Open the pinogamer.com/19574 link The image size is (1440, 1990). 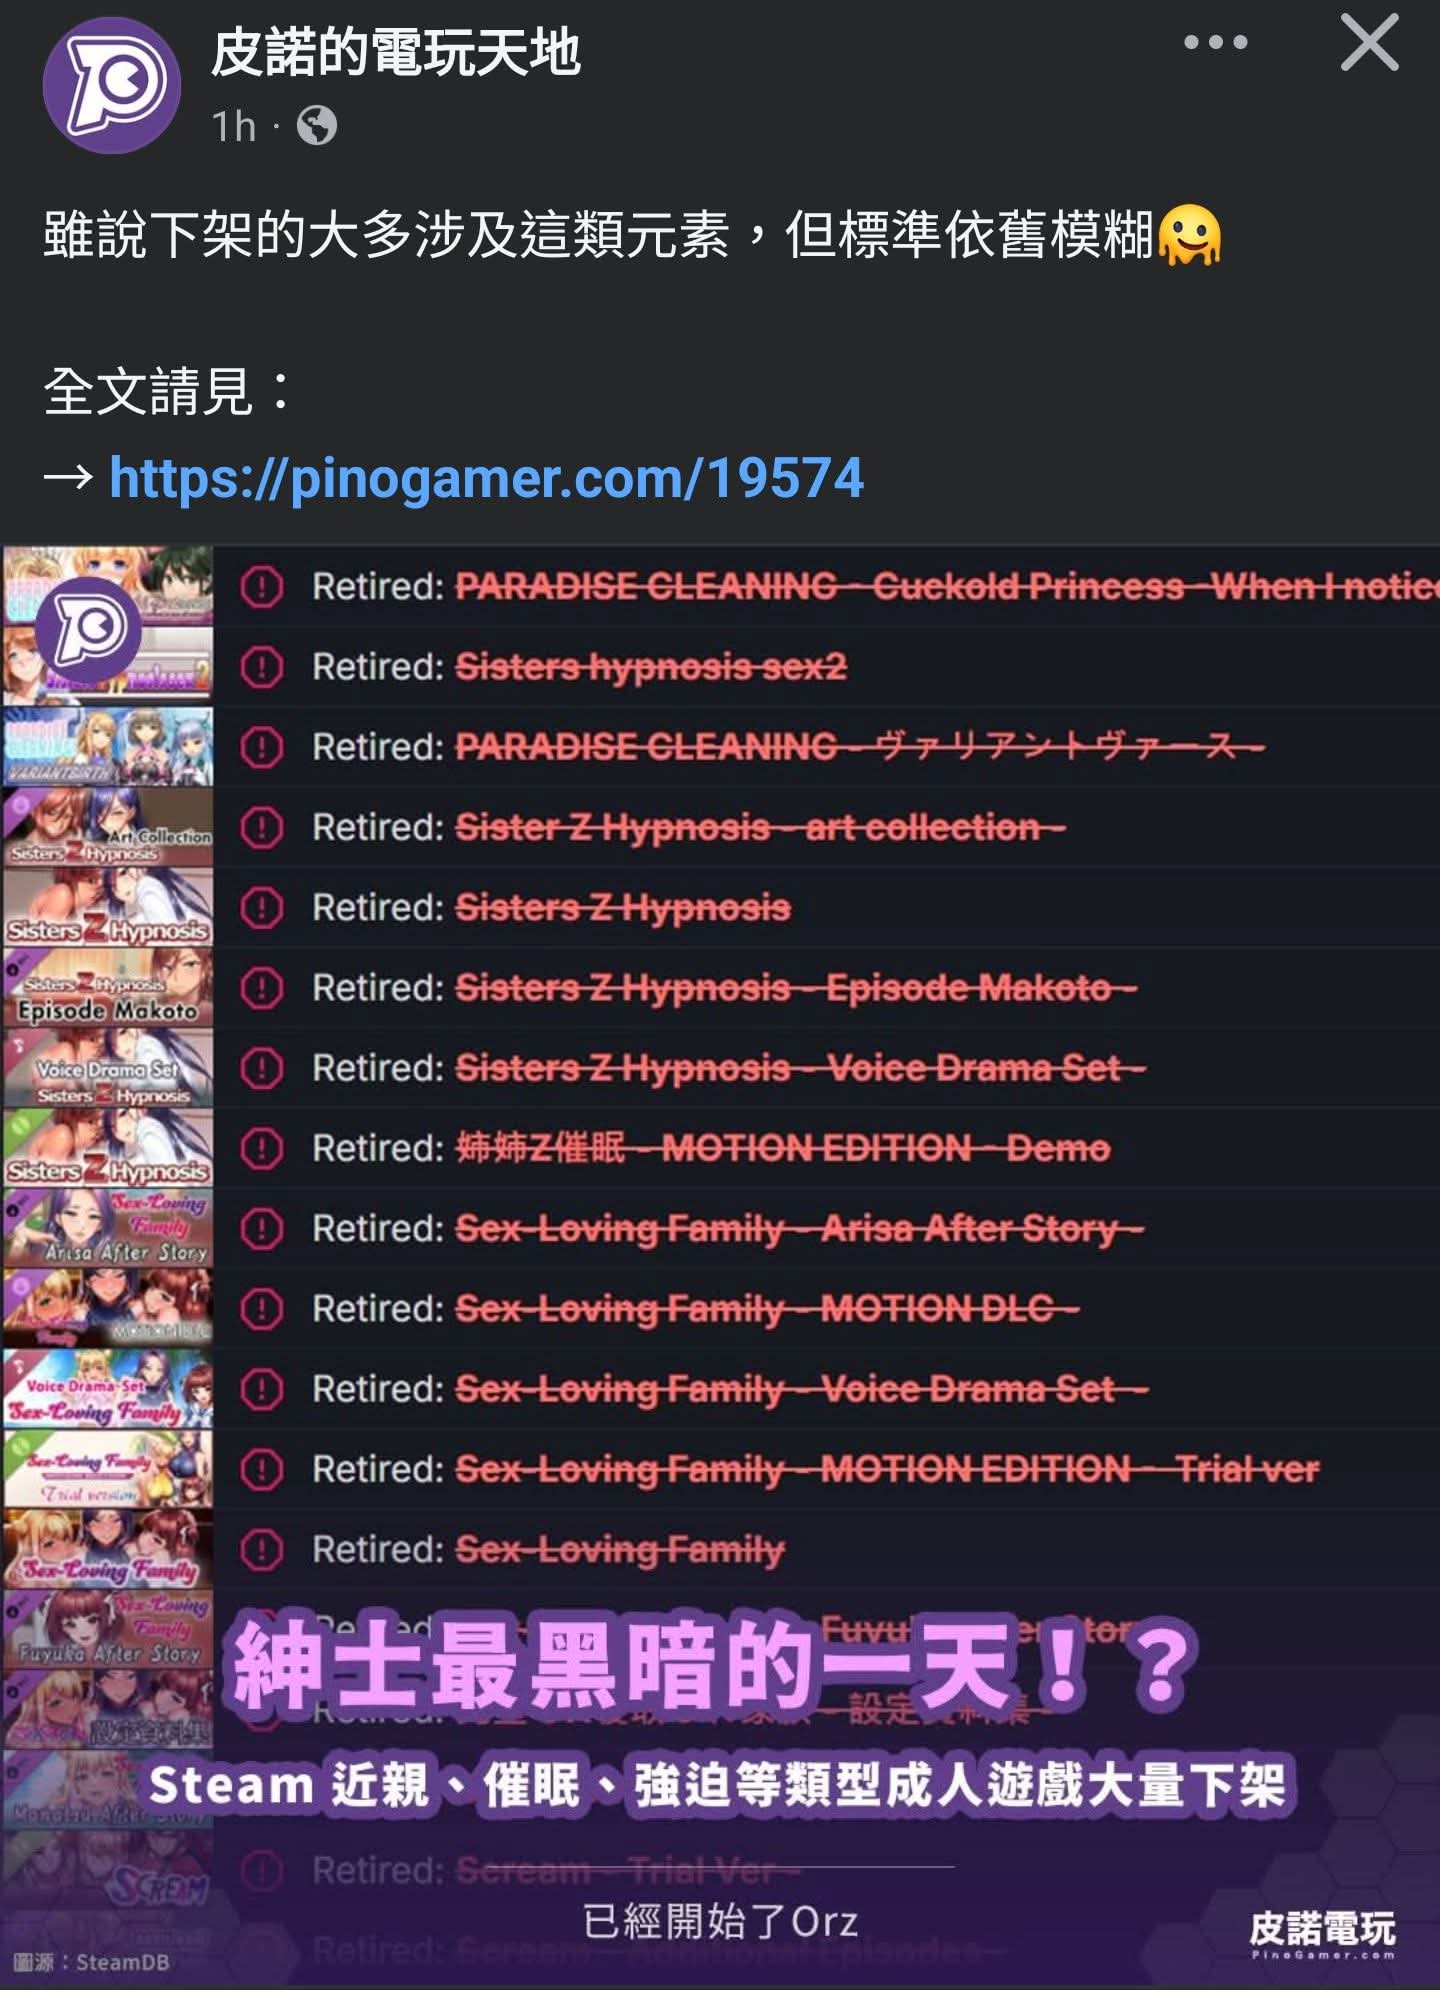tap(486, 478)
